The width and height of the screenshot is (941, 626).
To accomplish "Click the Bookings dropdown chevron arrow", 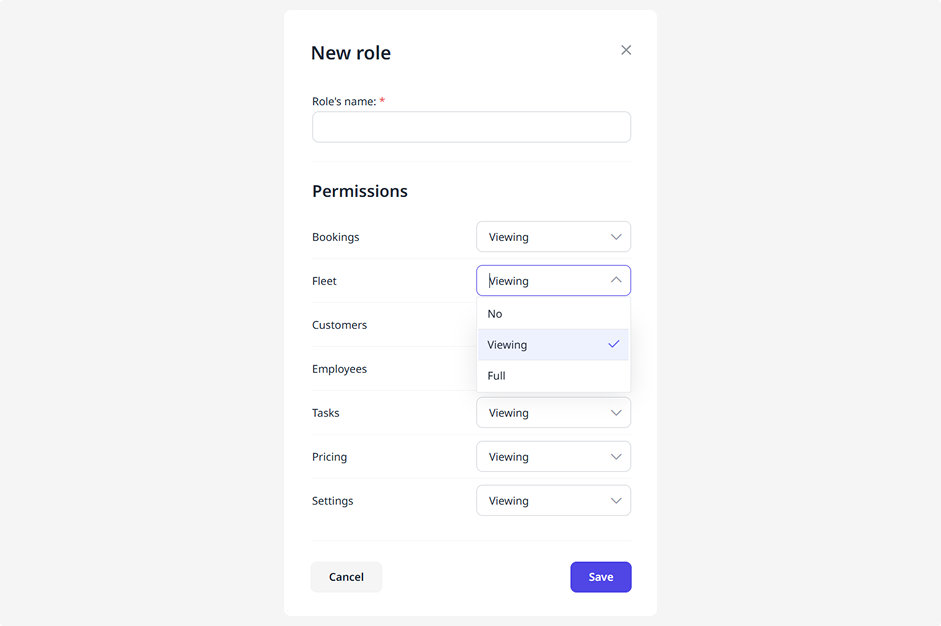I will click(616, 237).
